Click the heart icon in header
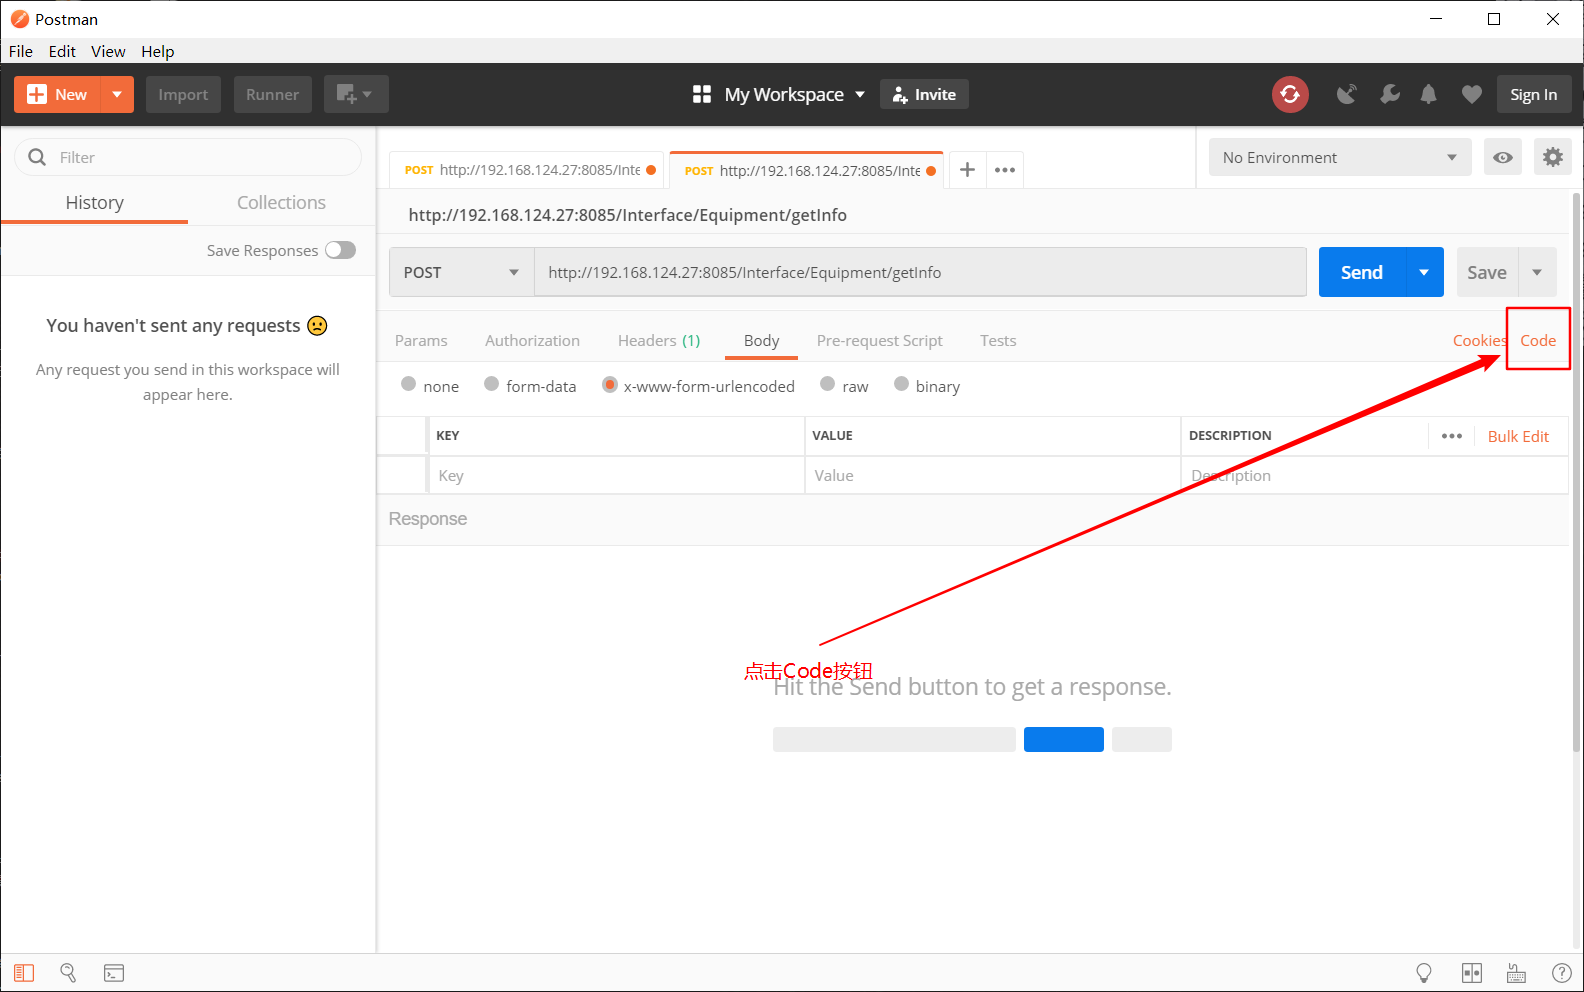This screenshot has height=992, width=1584. [1471, 94]
